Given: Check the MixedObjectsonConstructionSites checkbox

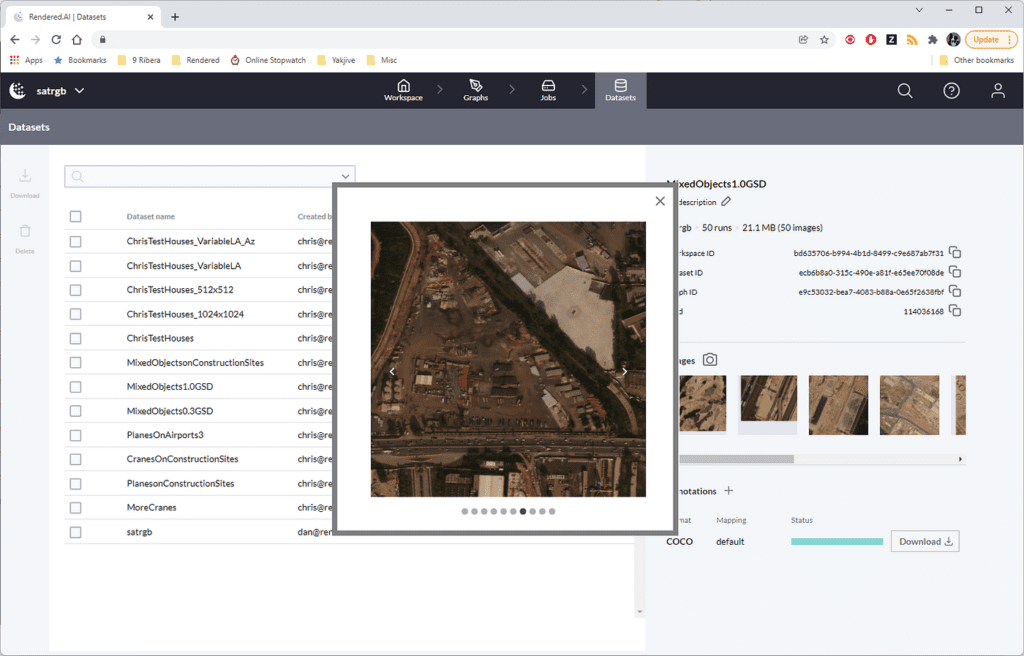Looking at the screenshot, I should pyautogui.click(x=76, y=363).
